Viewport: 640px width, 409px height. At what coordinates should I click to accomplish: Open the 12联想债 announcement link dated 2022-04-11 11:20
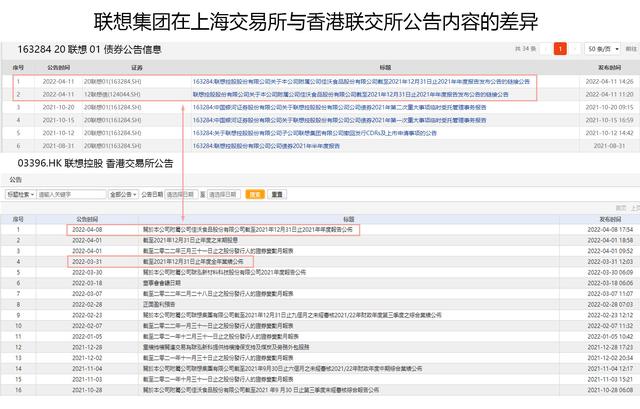click(x=351, y=94)
